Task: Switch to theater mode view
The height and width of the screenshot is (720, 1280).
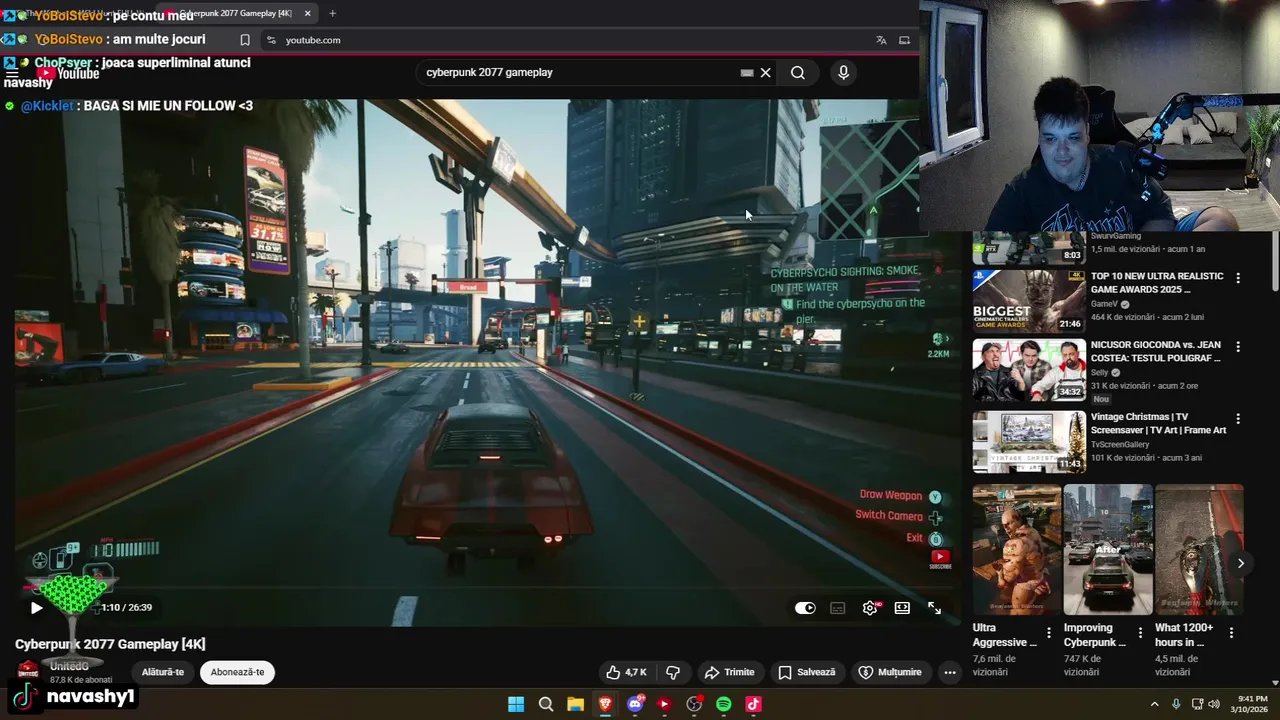Action: pos(902,608)
